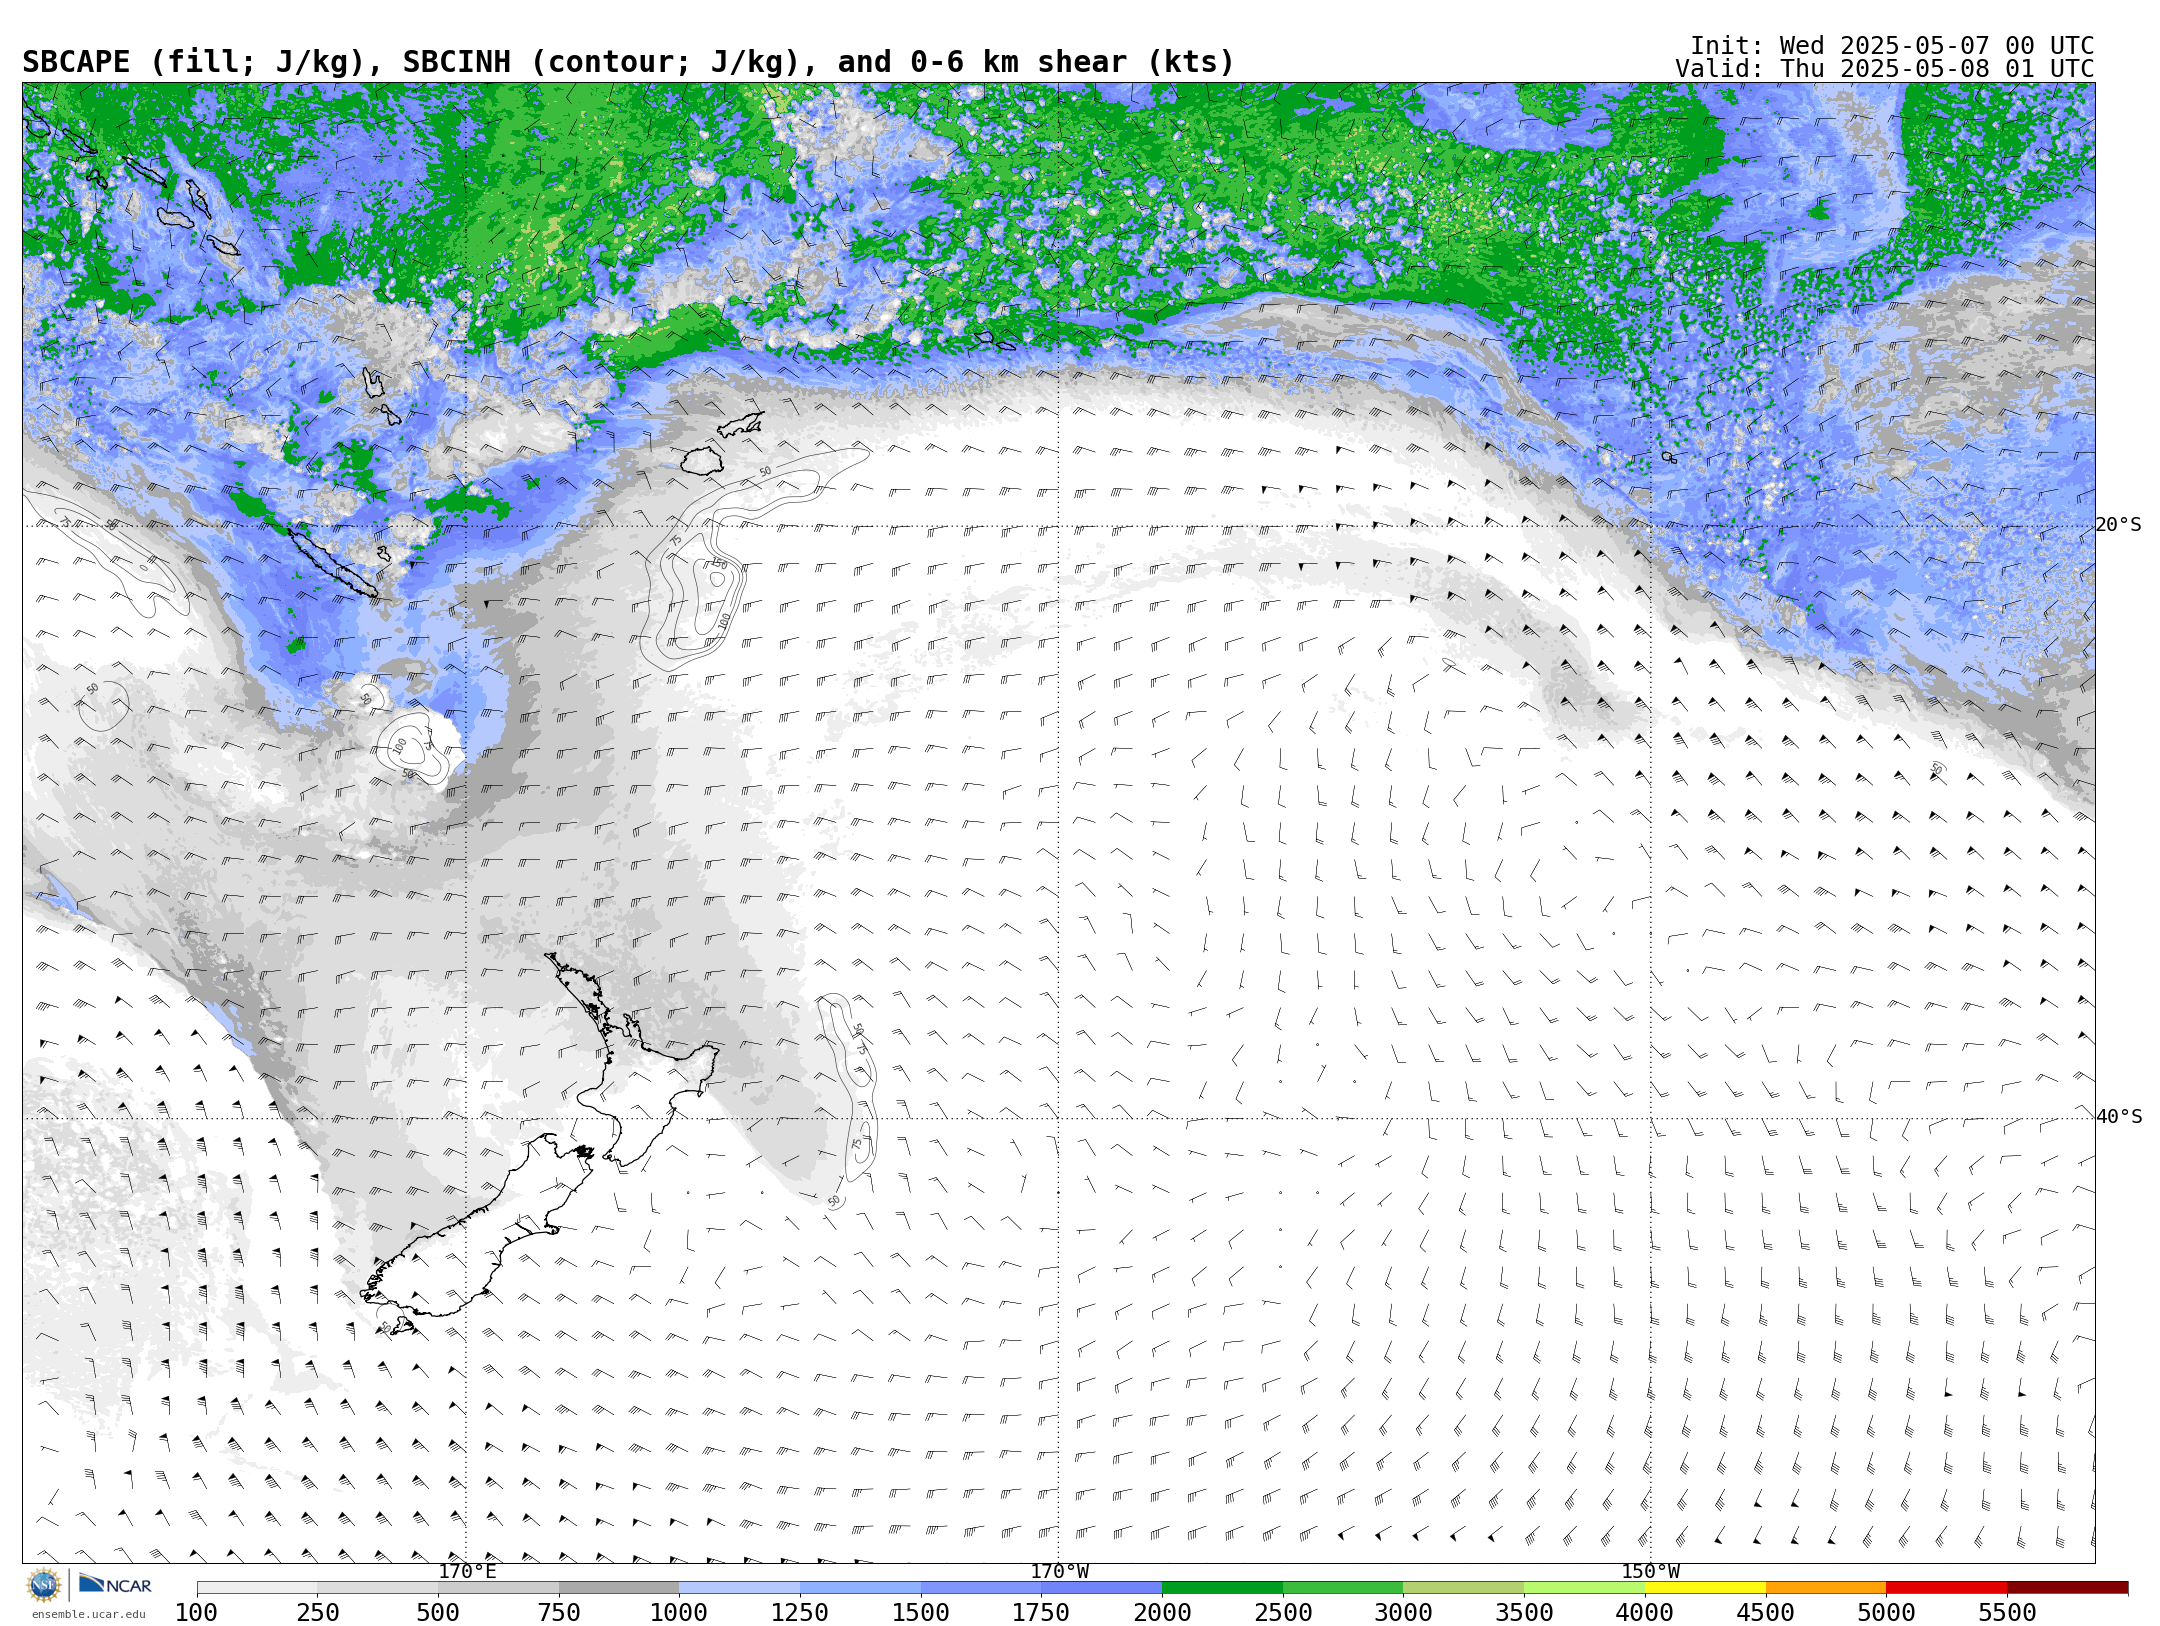Click the 250 colorbar label
Screen dimensions: 2160x1626
[317, 1613]
